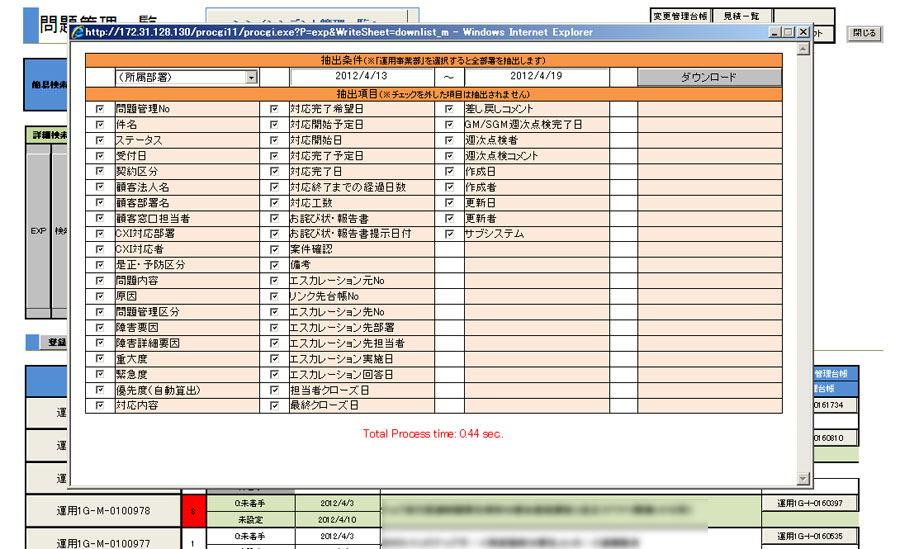Uncheck the 対応完了予定日 checkbox
This screenshot has height=549, width=900.
[274, 156]
